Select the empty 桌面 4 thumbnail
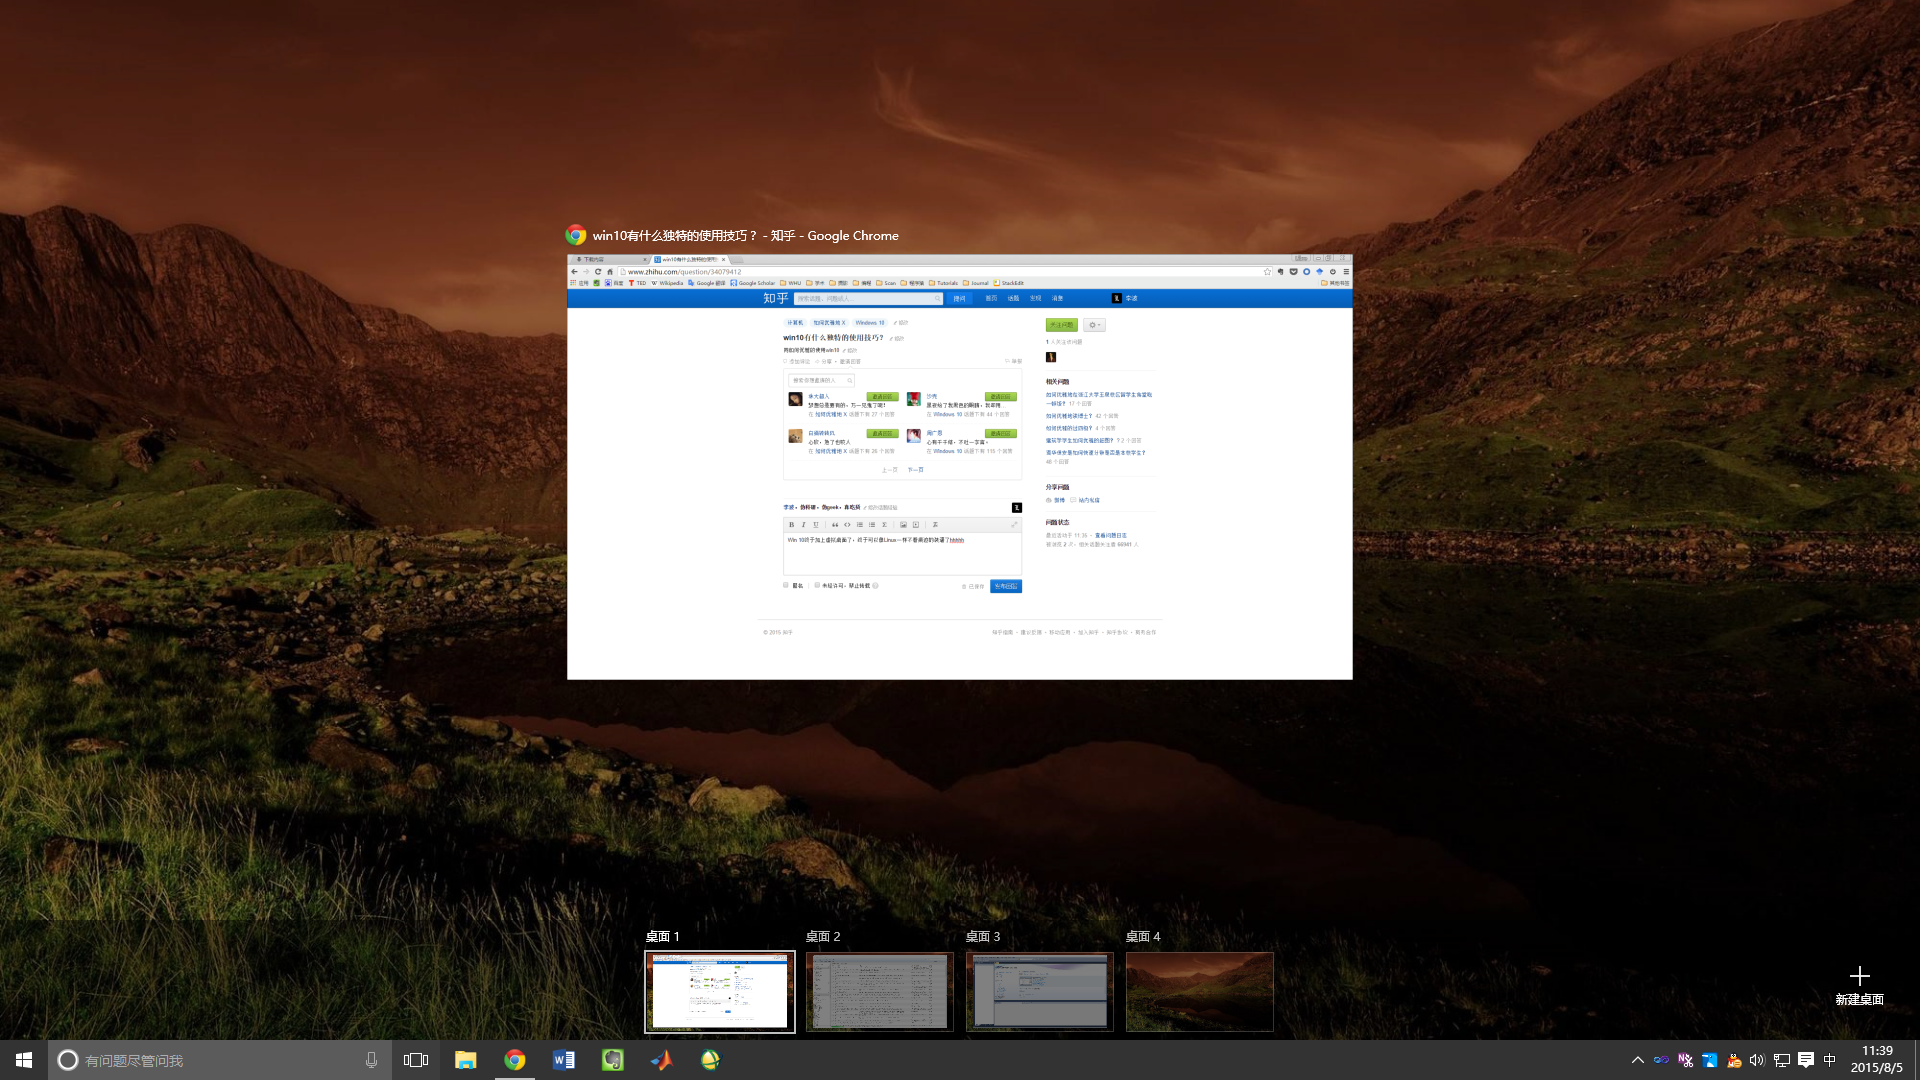Image resolution: width=1920 pixels, height=1080 pixels. [1199, 991]
